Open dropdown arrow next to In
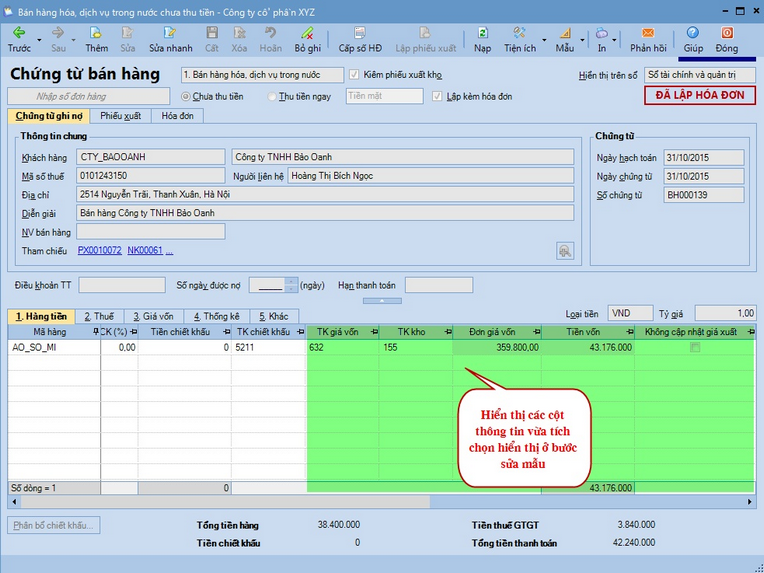 614,40
